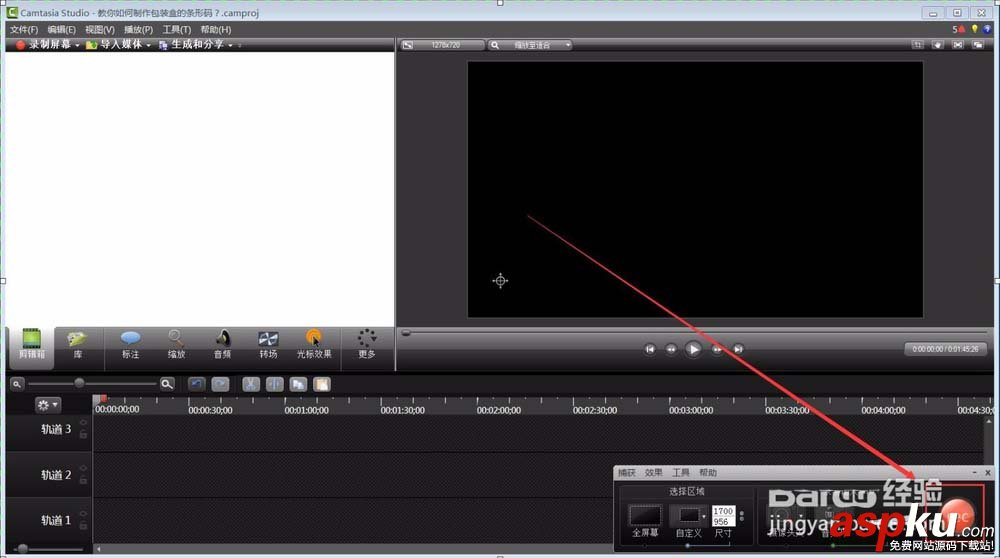Image resolution: width=1000 pixels, height=558 pixels.
Task: Expand the 生成和分享 dropdown arrow
Action: [230, 45]
